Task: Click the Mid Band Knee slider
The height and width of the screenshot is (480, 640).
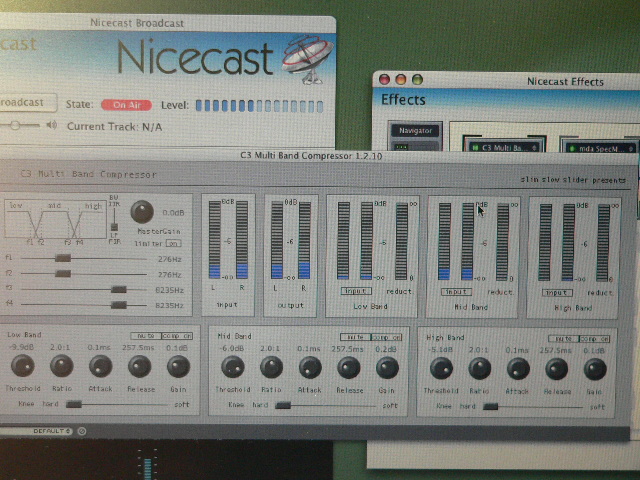Action: tap(326, 406)
